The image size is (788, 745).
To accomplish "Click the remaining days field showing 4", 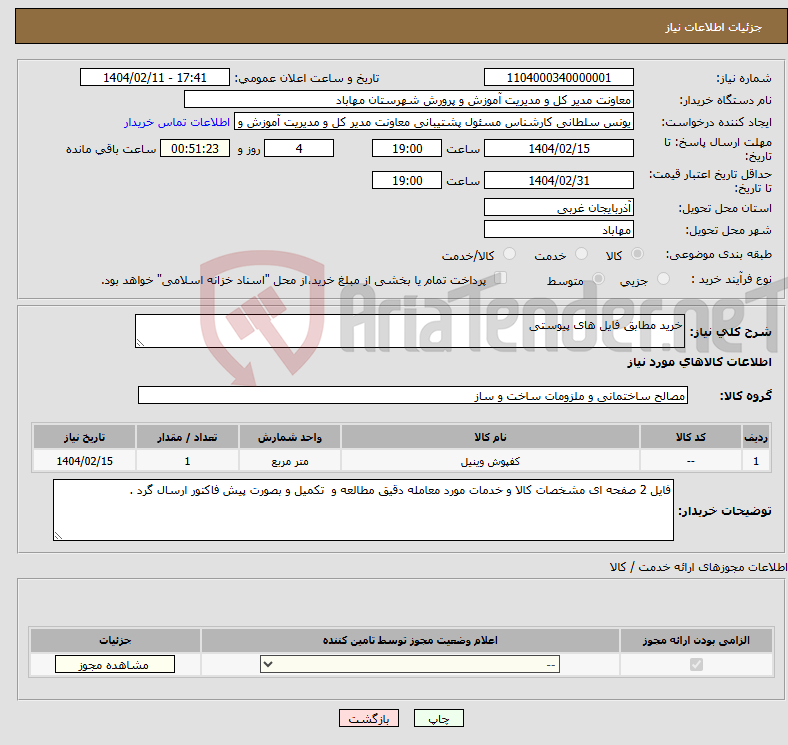I will (299, 148).
